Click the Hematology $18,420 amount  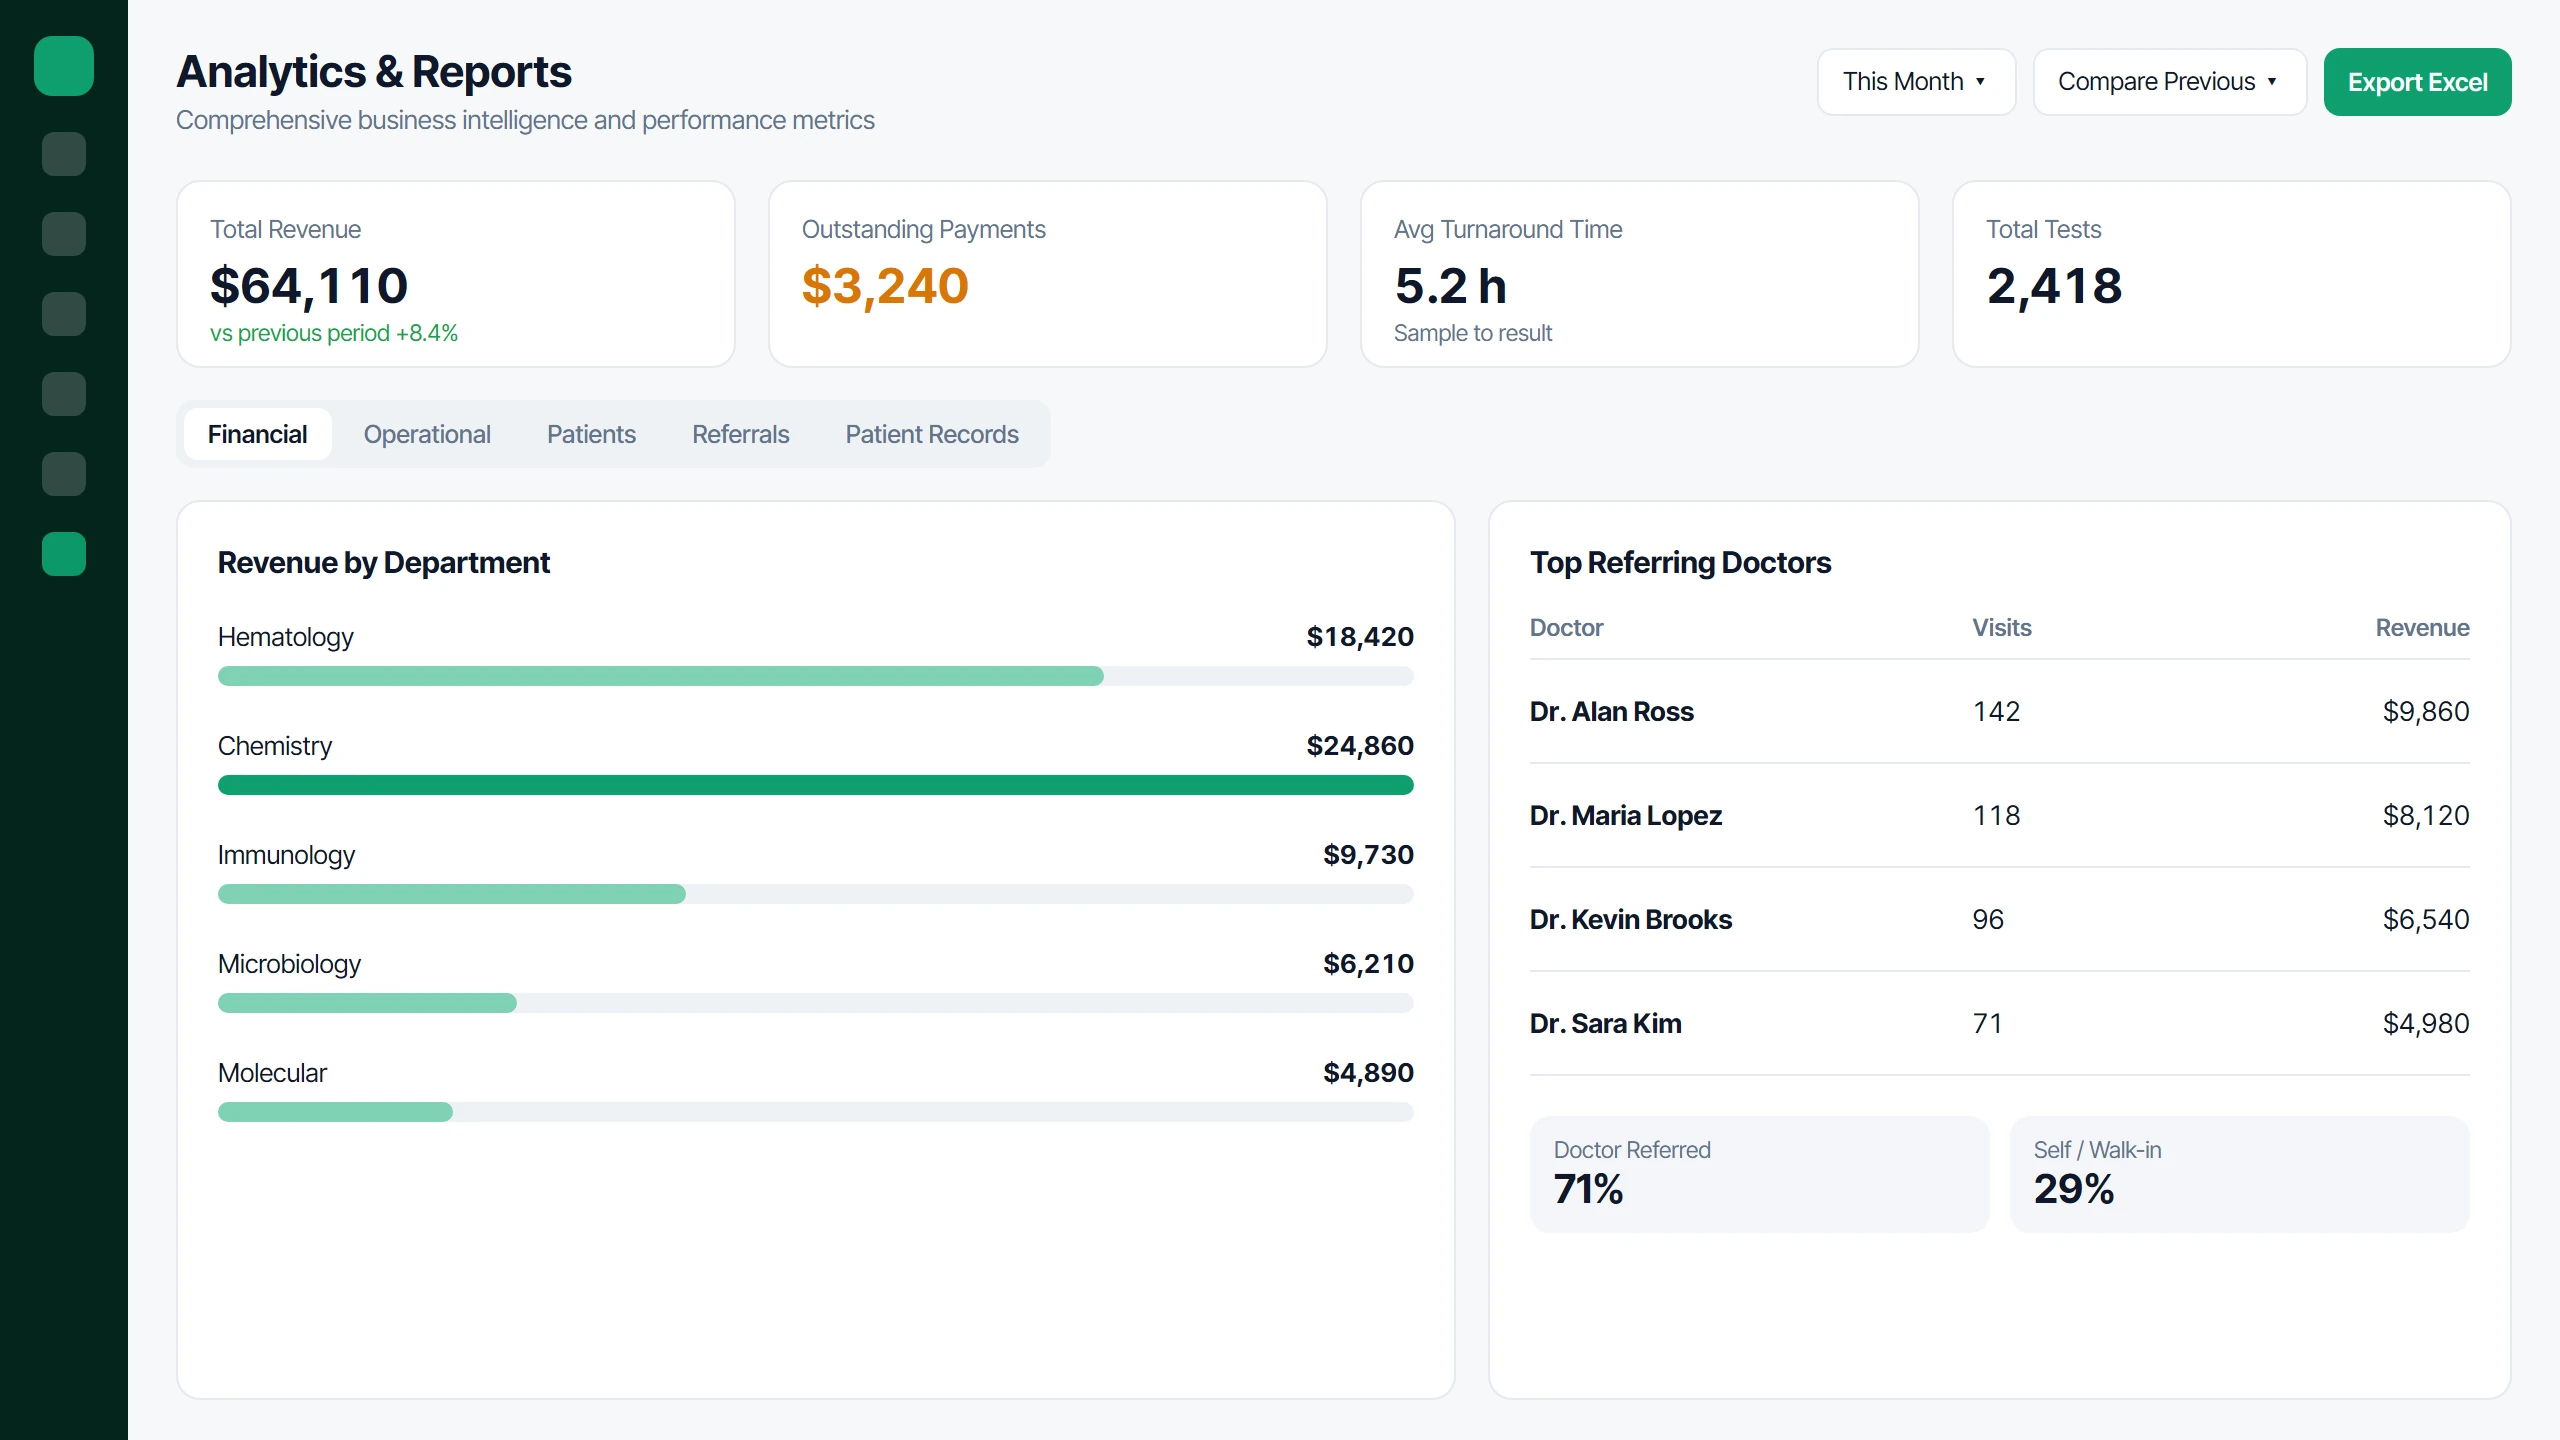tap(1360, 637)
